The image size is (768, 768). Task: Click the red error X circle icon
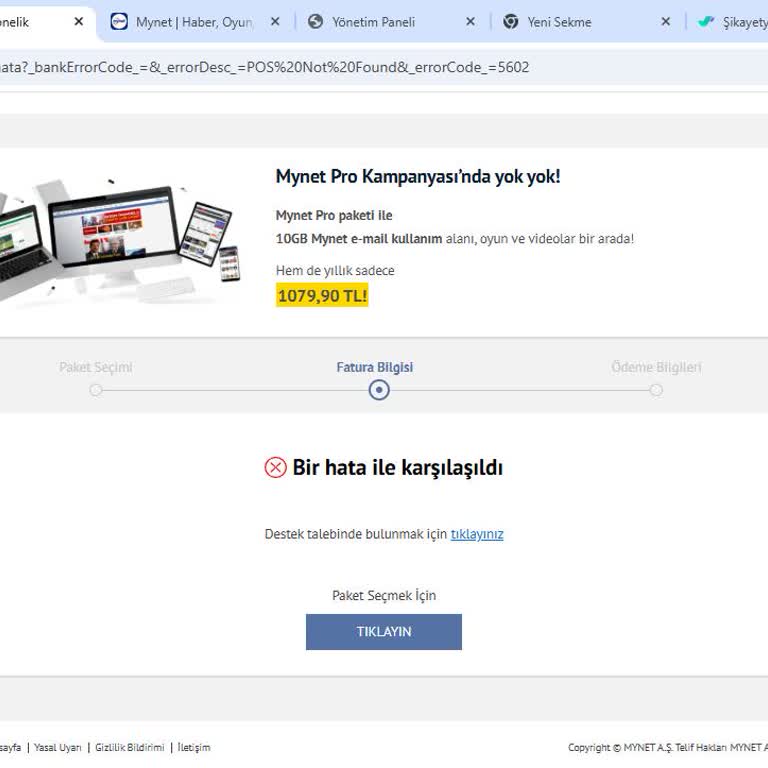[275, 467]
